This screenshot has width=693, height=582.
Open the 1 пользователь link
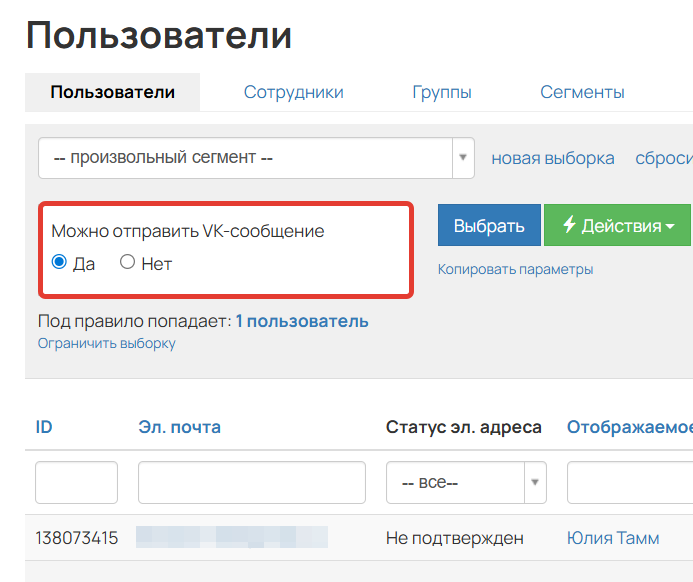(302, 321)
